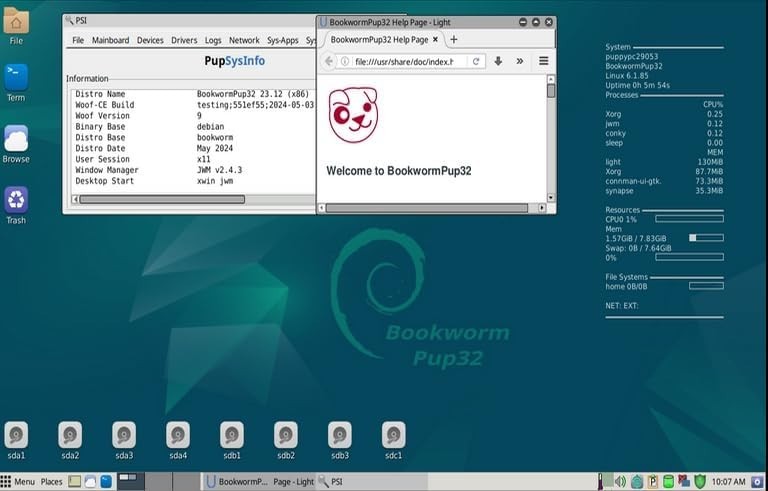768x491 pixels.
Task: Expand more browser toolbar items chevron
Action: tap(520, 61)
